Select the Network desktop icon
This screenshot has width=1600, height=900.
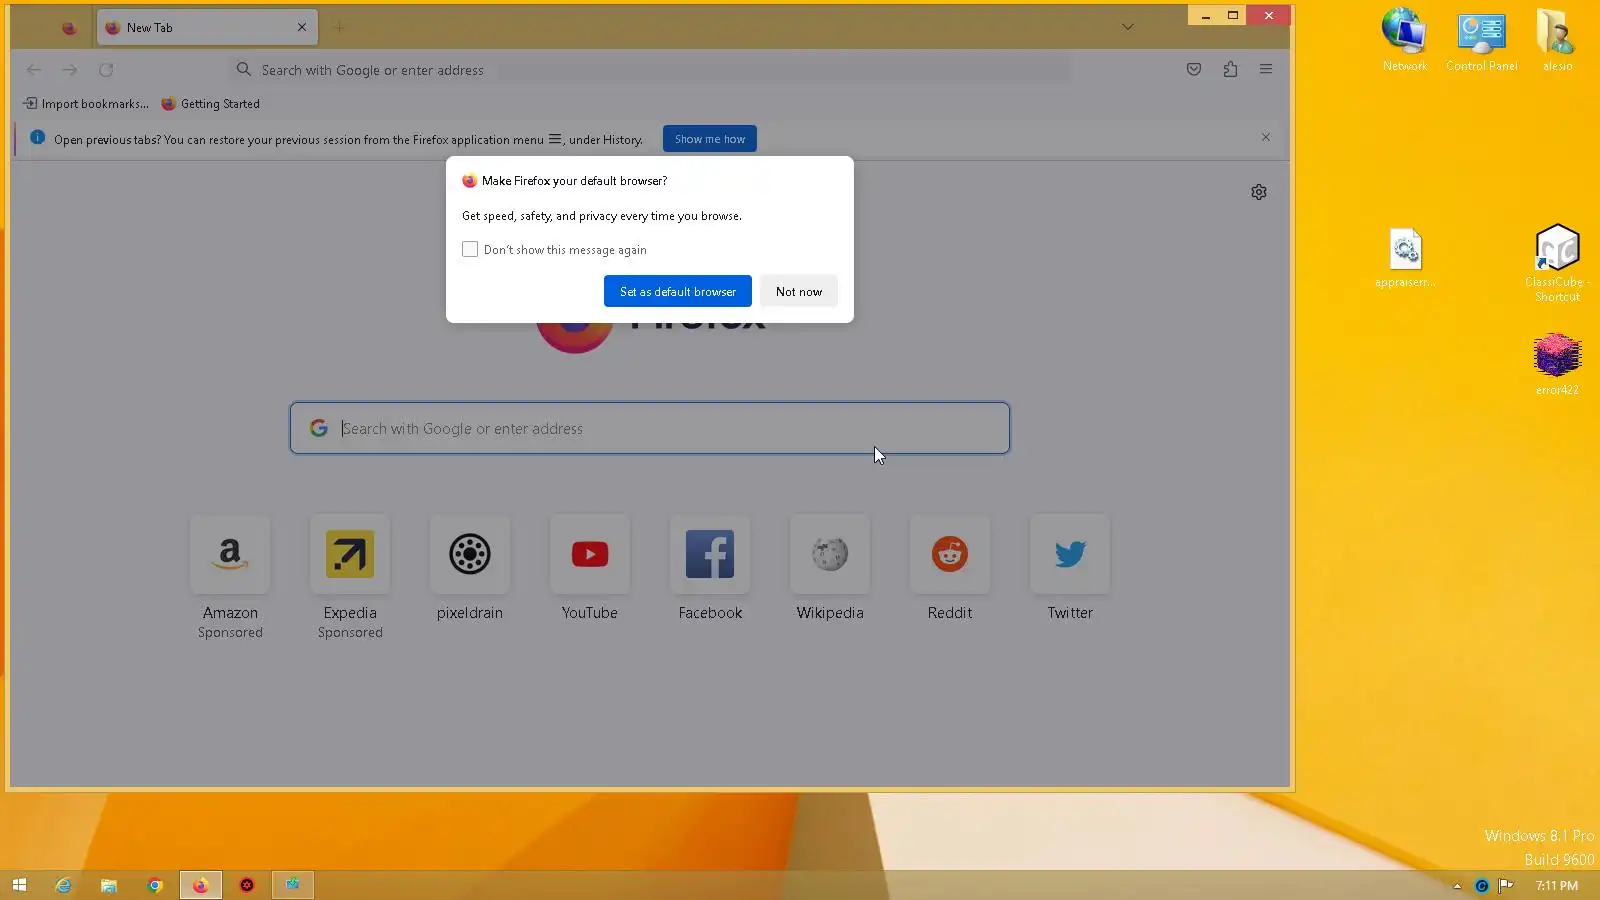(1405, 39)
